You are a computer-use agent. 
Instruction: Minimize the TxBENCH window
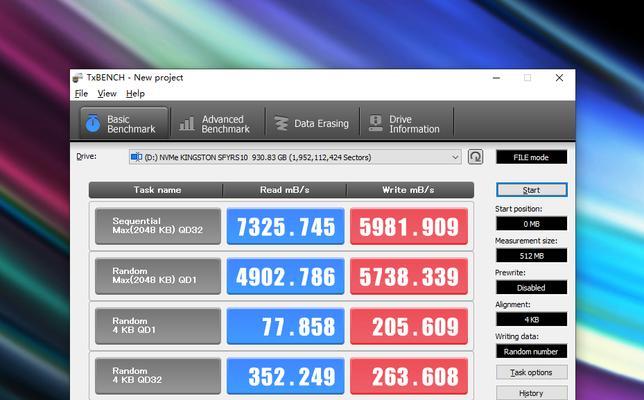(x=496, y=78)
